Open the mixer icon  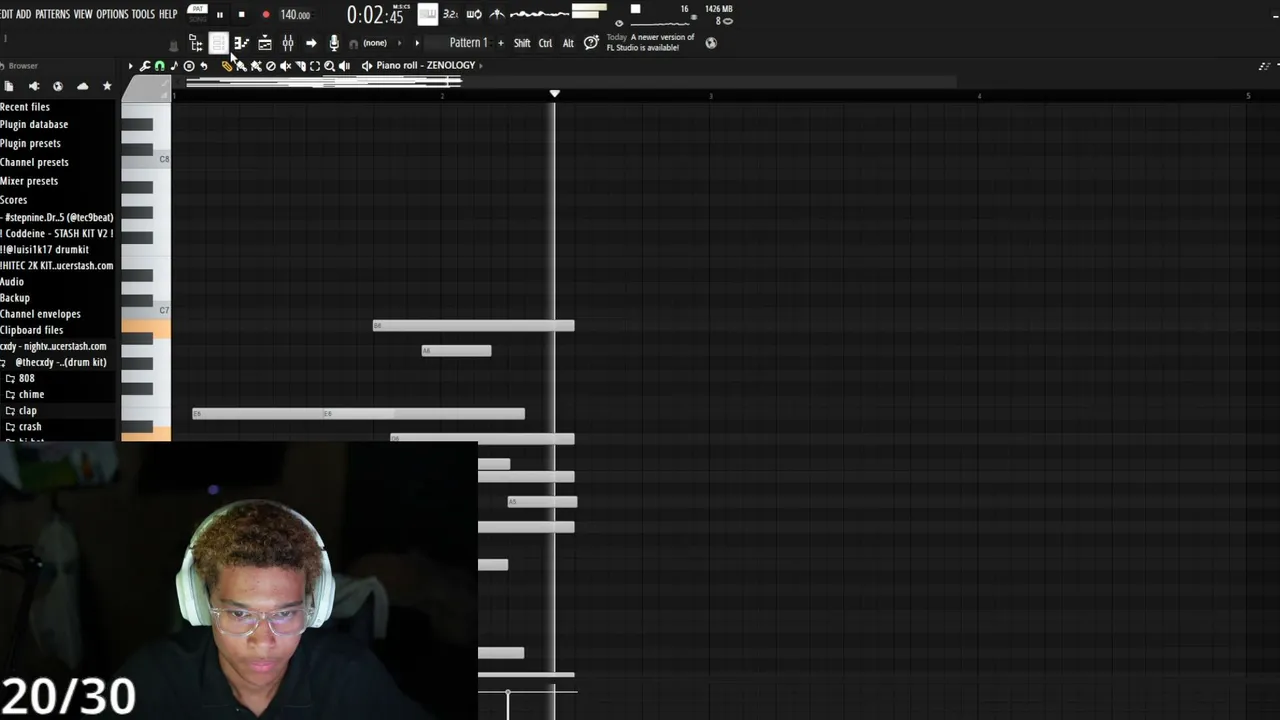coord(288,43)
